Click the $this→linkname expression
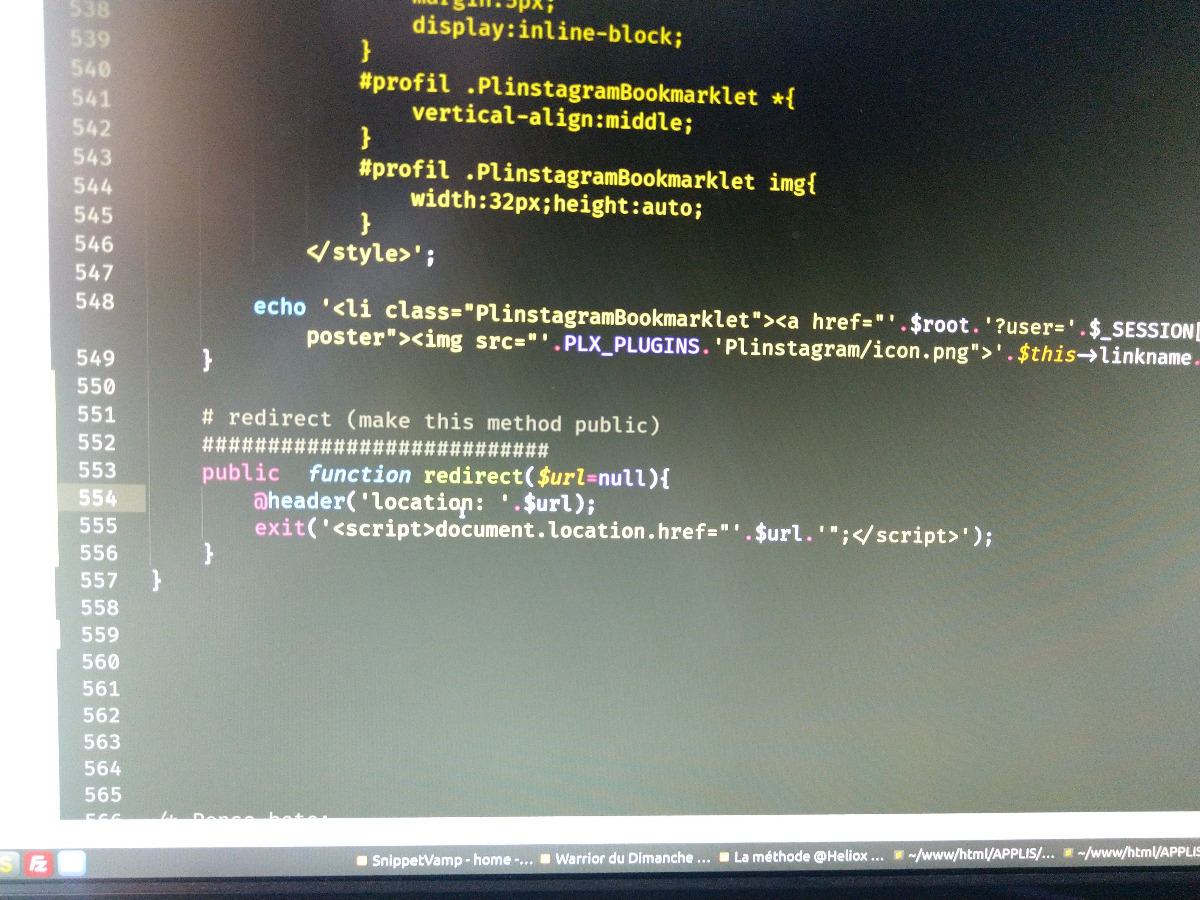 pyautogui.click(x=1105, y=356)
